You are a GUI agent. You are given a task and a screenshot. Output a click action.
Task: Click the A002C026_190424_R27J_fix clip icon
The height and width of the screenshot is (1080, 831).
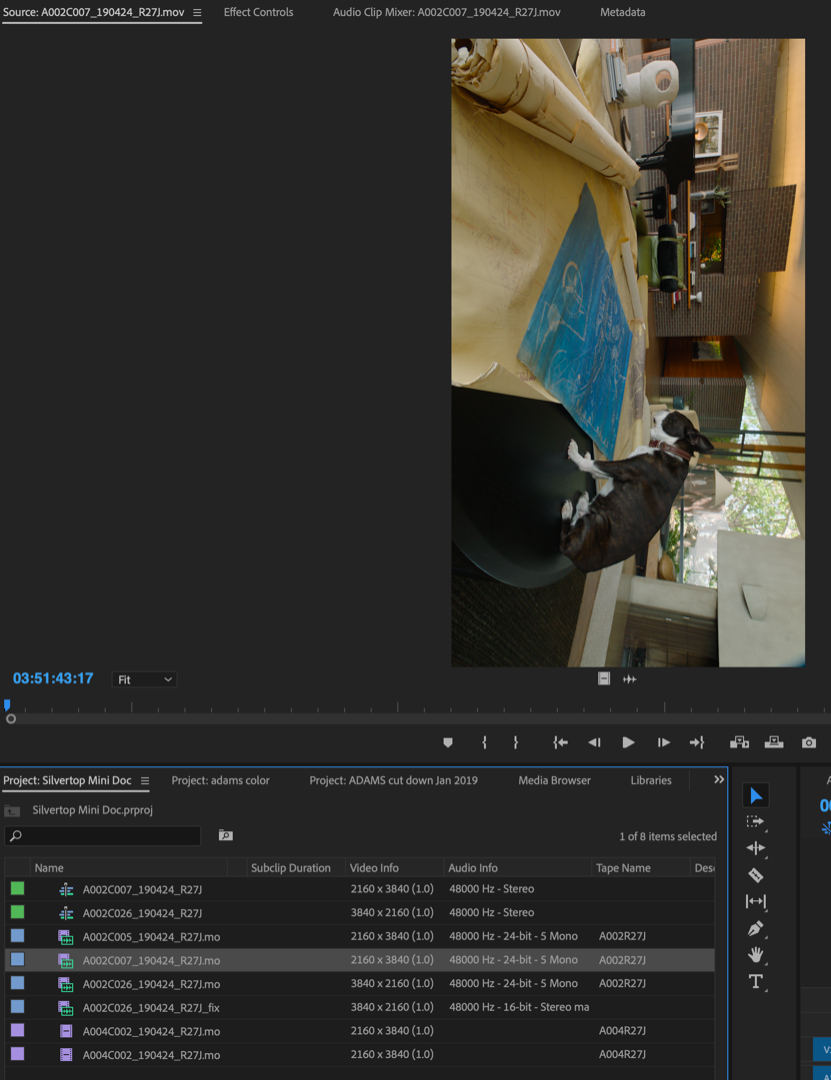(65, 1008)
